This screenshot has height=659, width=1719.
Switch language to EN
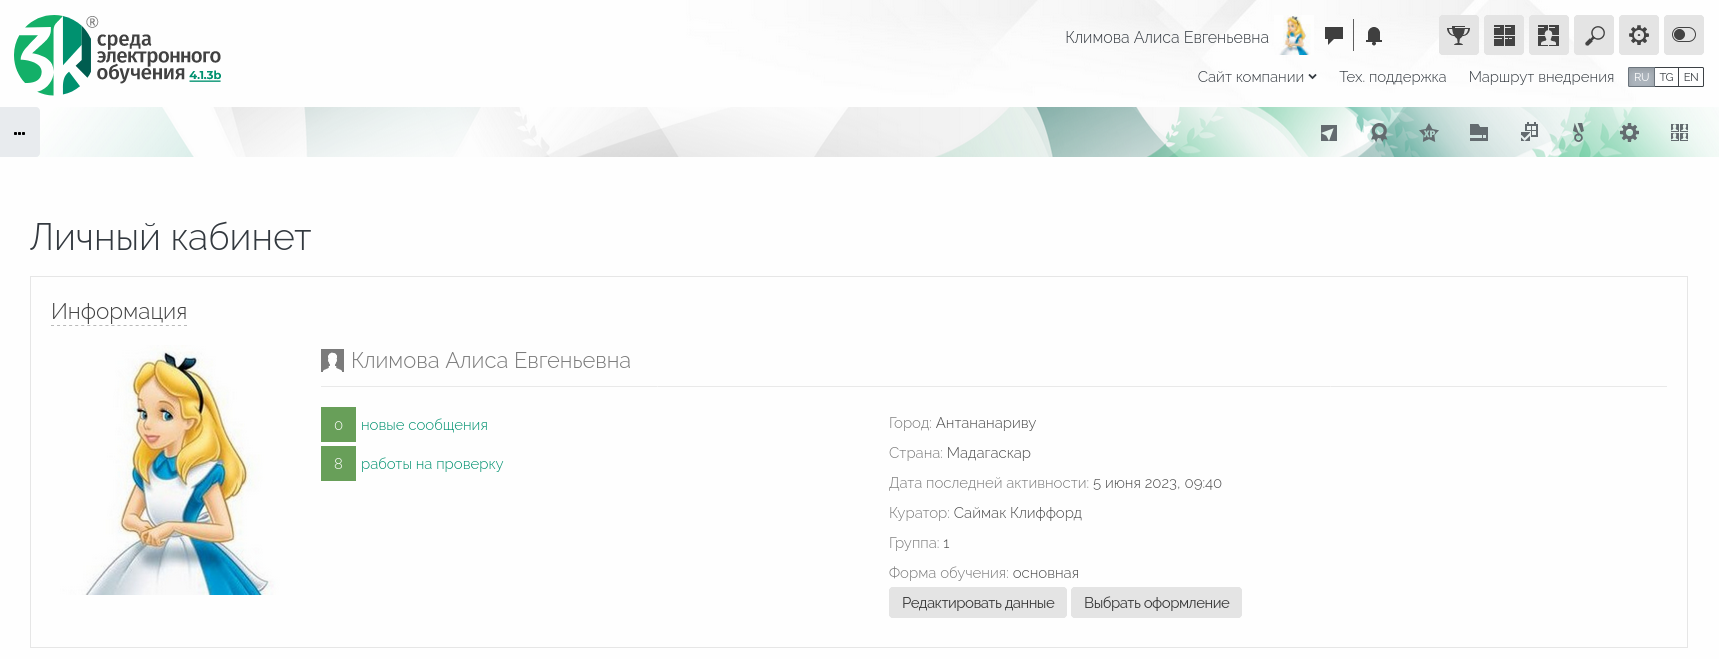1691,77
